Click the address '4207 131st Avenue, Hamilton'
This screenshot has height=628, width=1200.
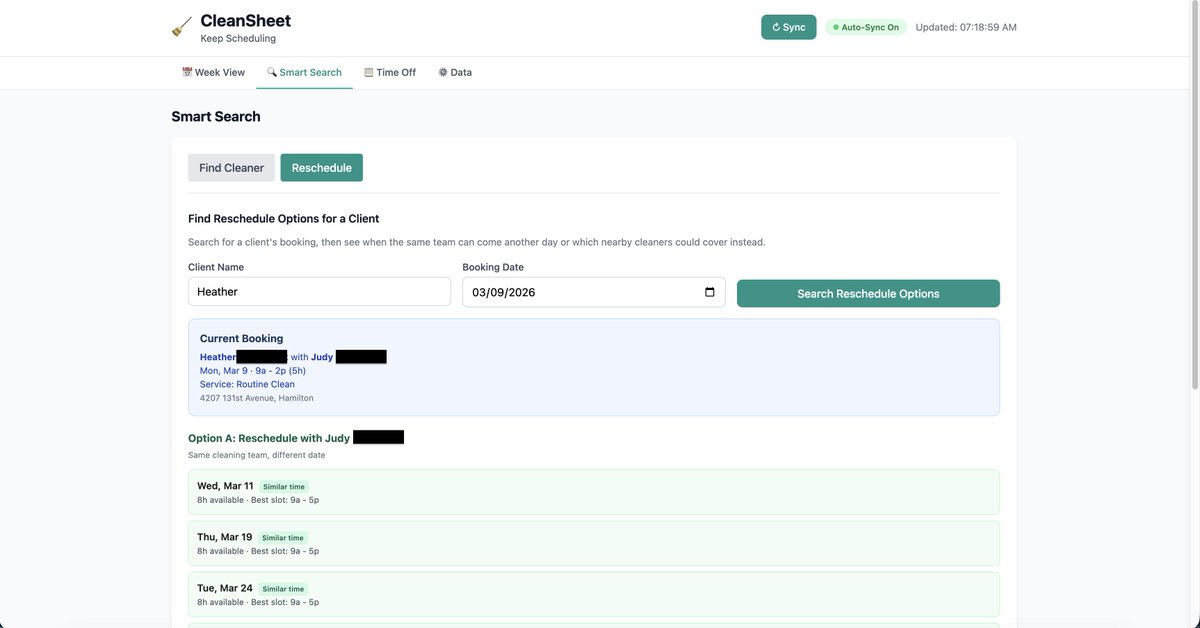pos(257,398)
